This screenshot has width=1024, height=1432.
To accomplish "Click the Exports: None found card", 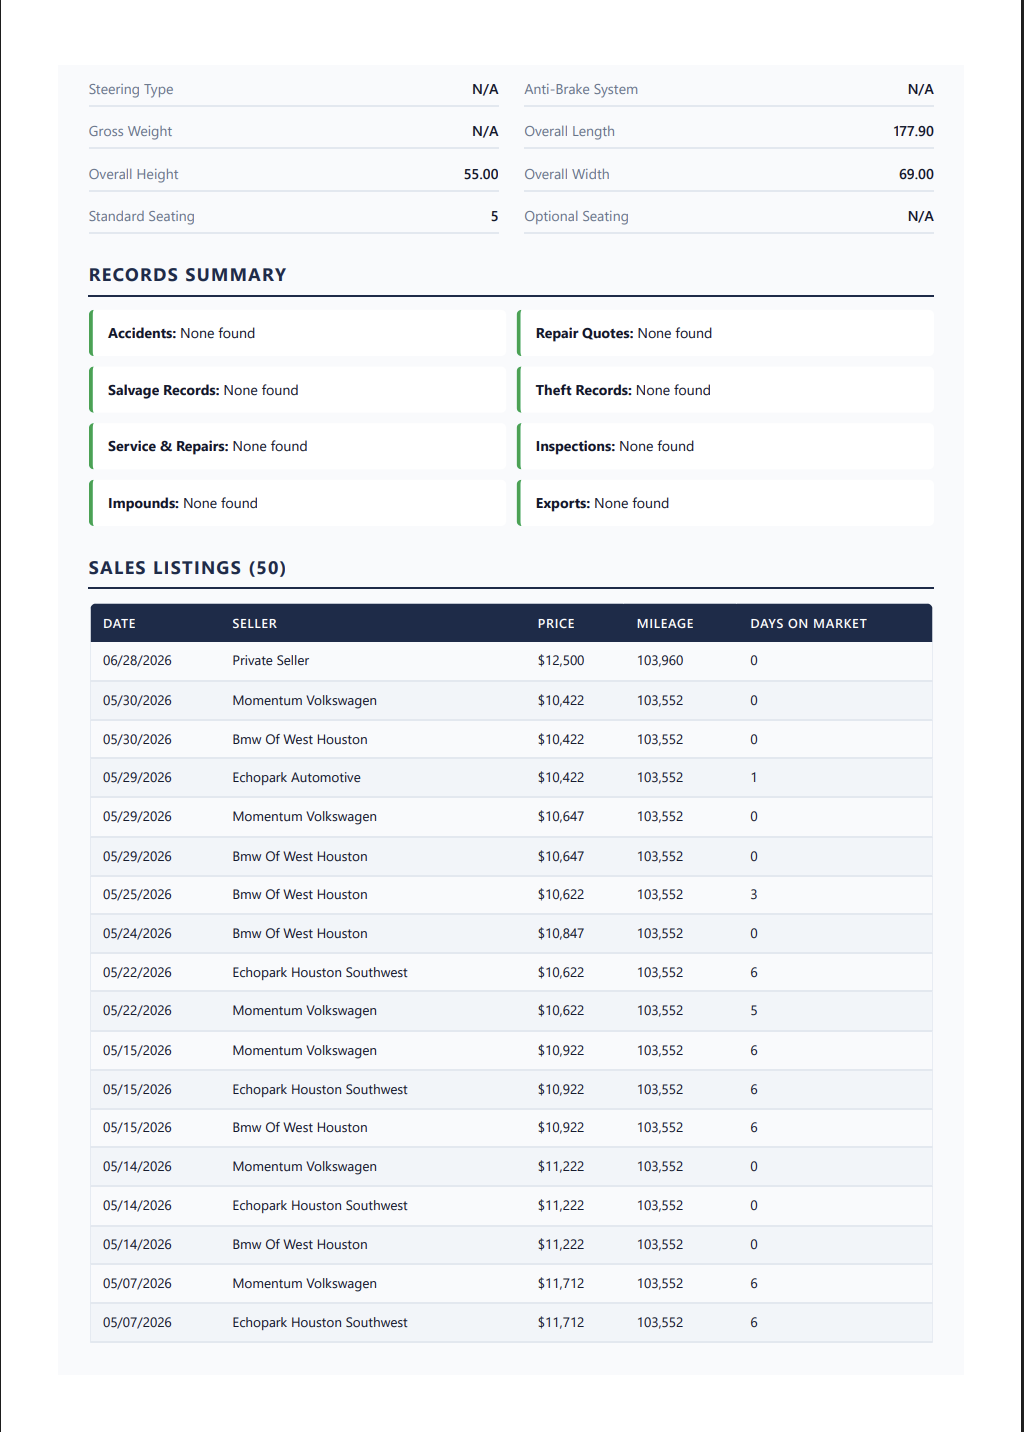I will [725, 503].
